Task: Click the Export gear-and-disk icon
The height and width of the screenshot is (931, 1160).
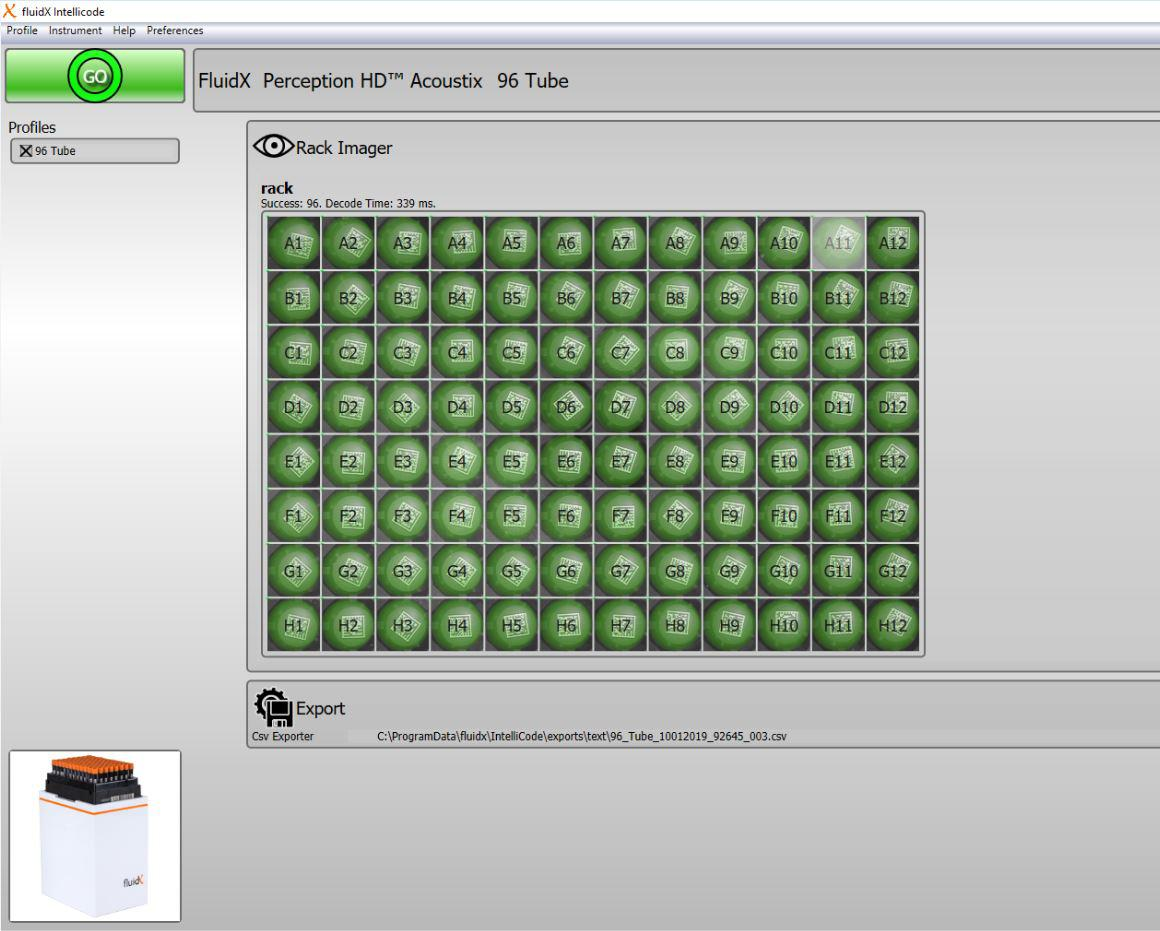Action: [273, 707]
